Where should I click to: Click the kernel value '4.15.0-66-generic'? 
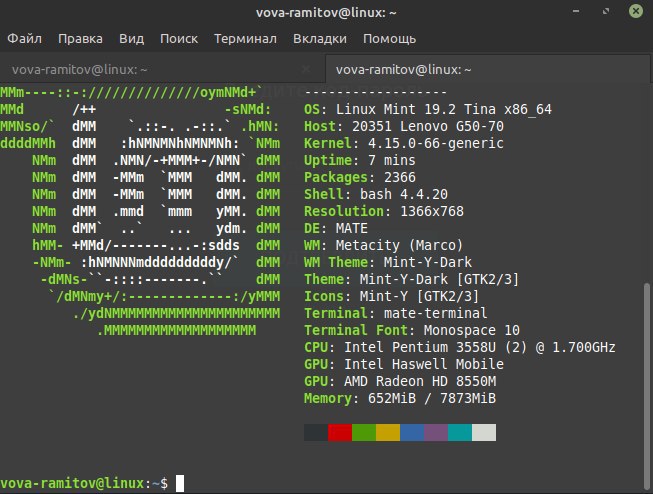click(x=436, y=143)
